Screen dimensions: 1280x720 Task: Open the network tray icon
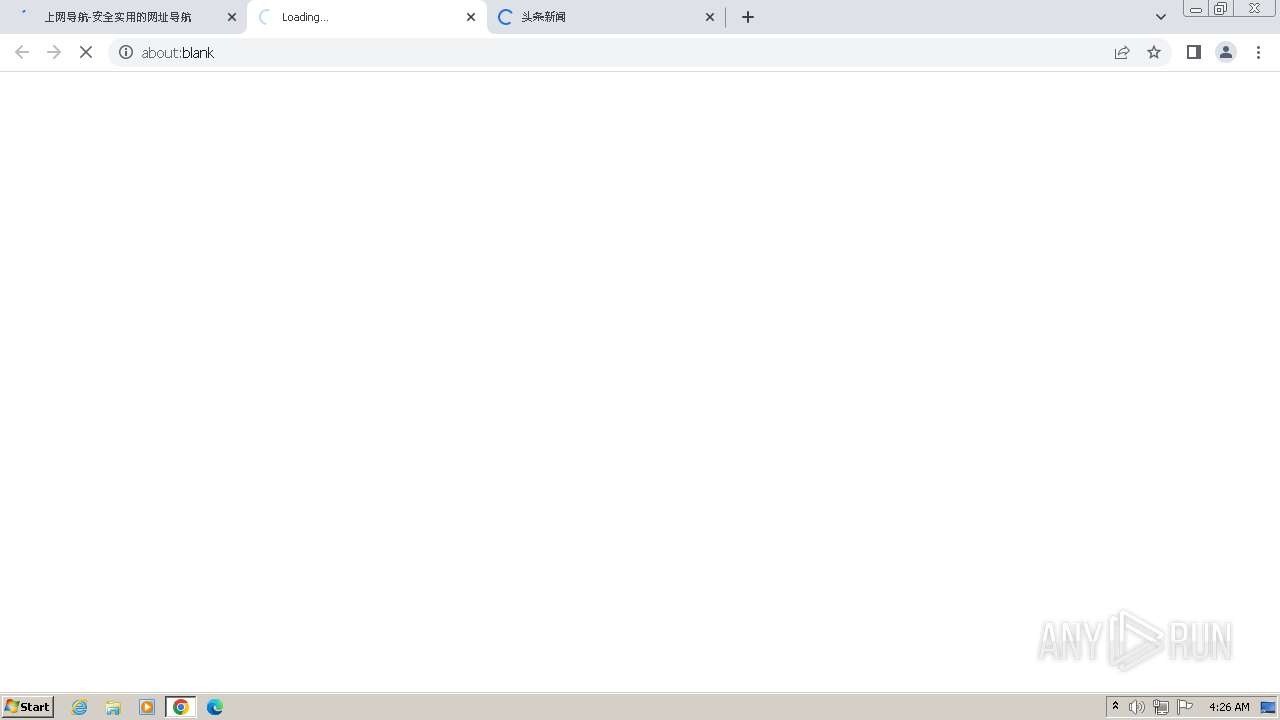point(1161,707)
